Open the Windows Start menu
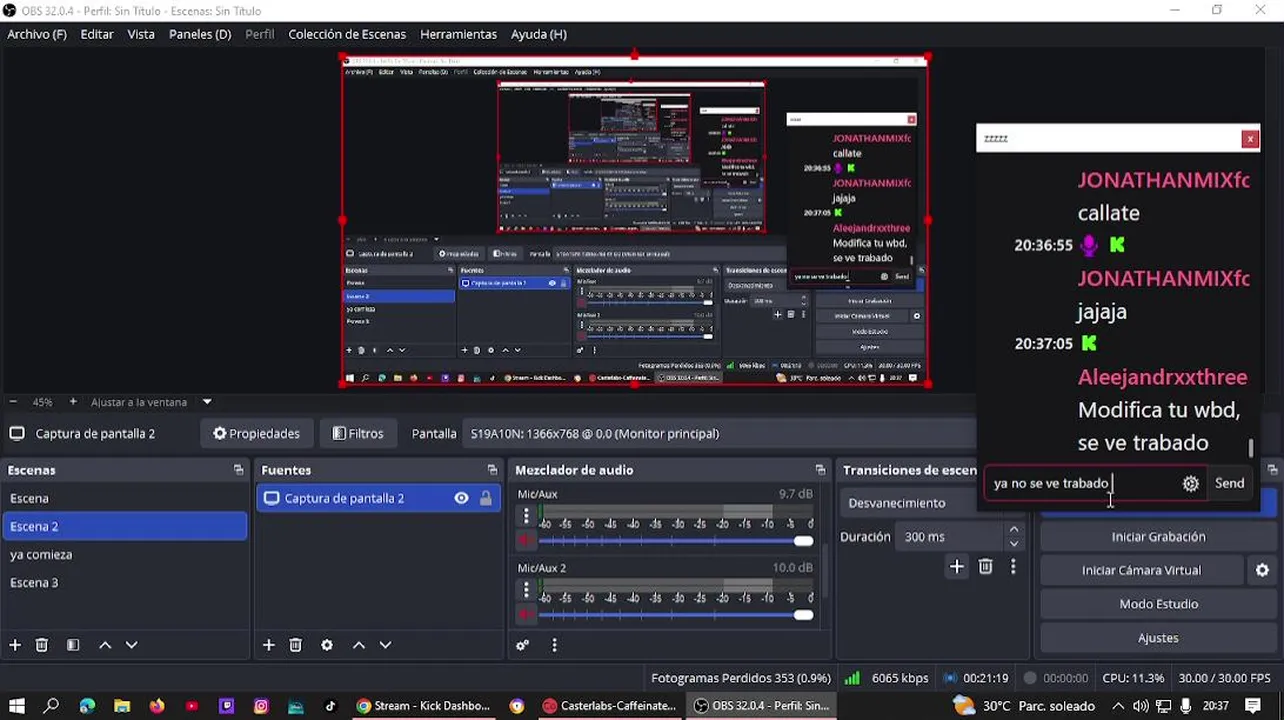The width and height of the screenshot is (1284, 720). 16,706
